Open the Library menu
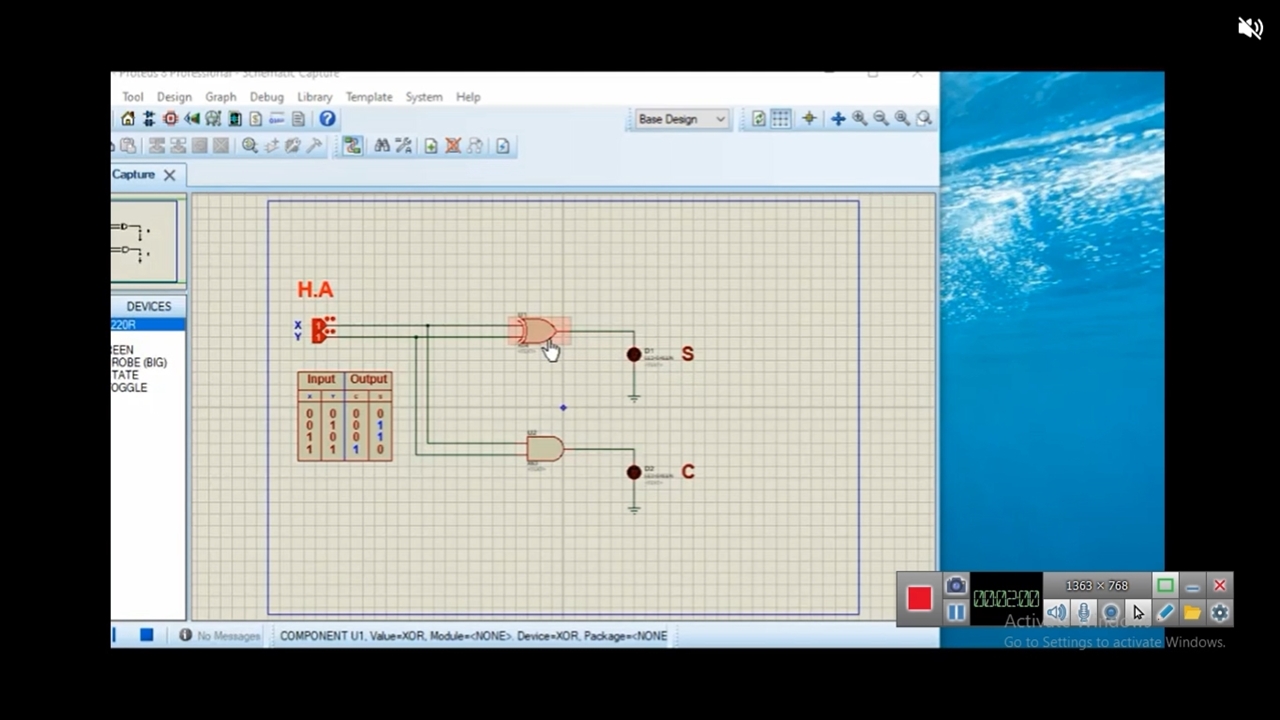 click(x=314, y=97)
